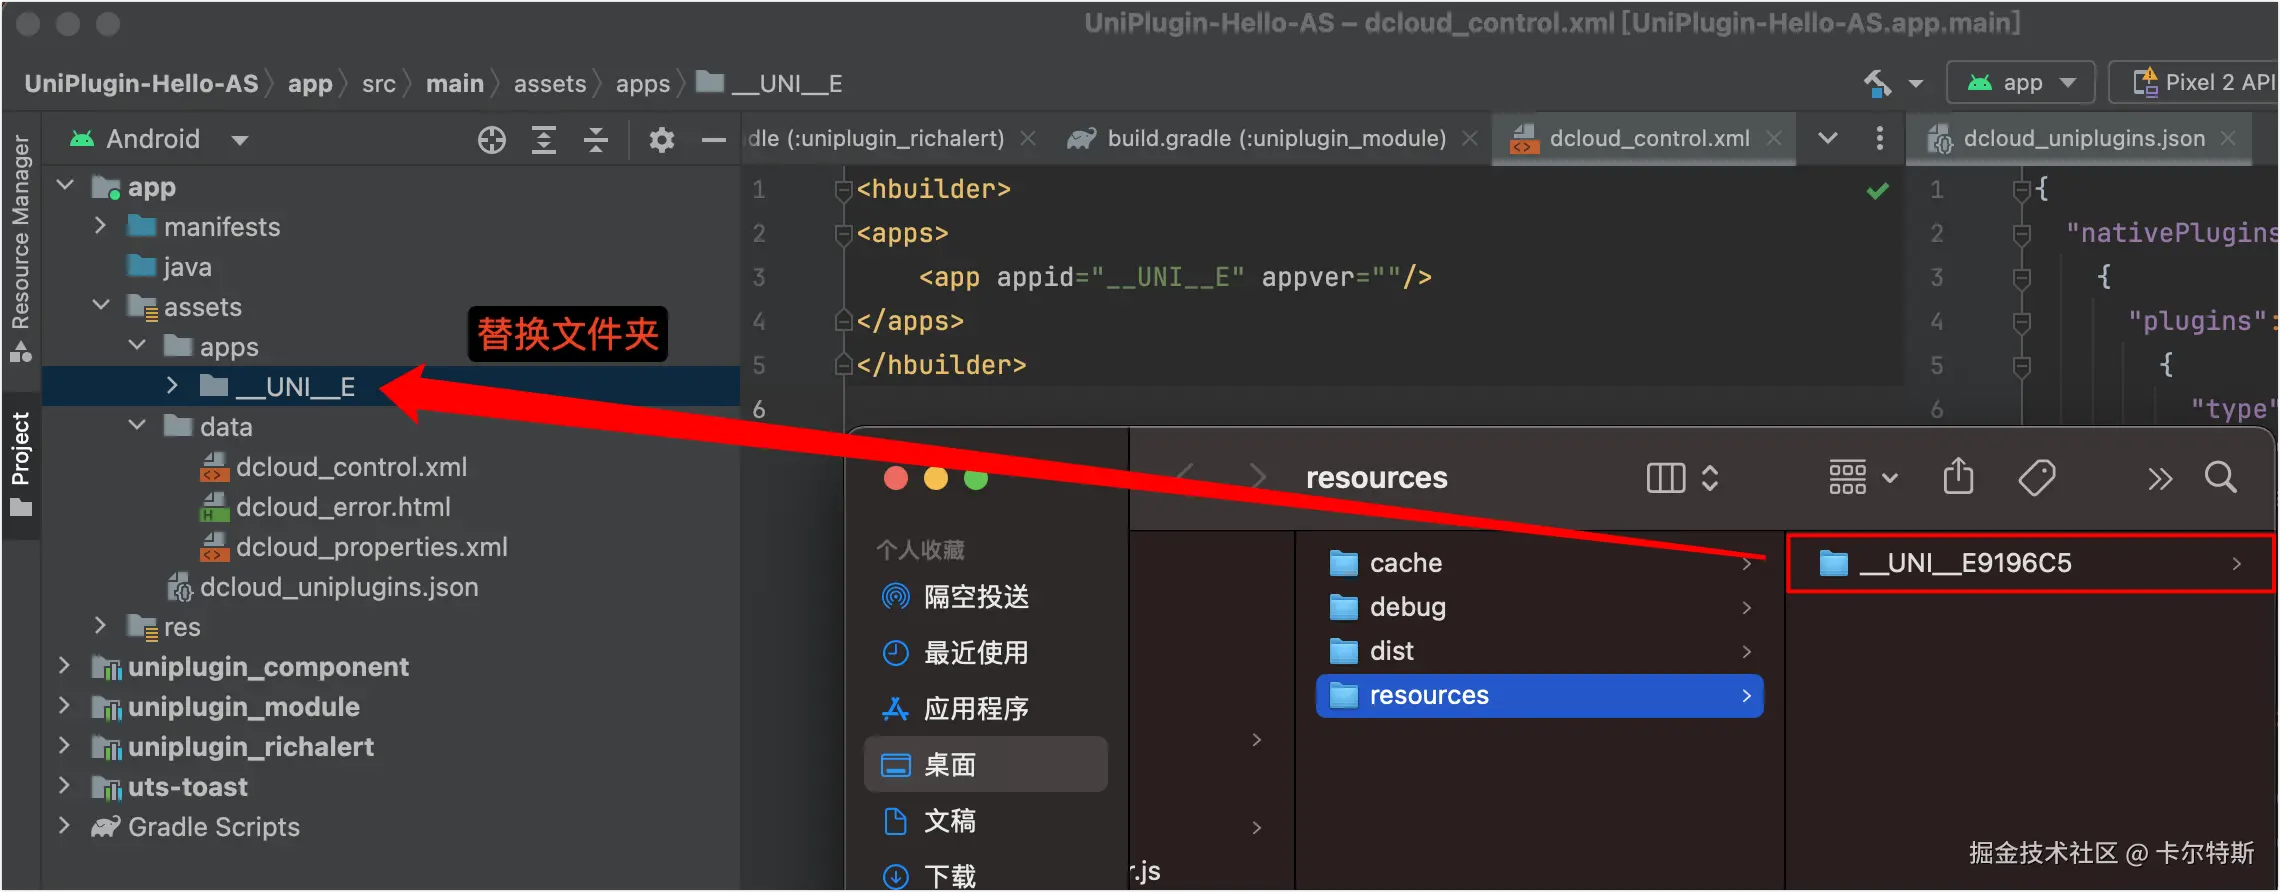The image size is (2280, 892).
Task: Show hidden editor tabs dropdown chevron
Action: point(1828,139)
